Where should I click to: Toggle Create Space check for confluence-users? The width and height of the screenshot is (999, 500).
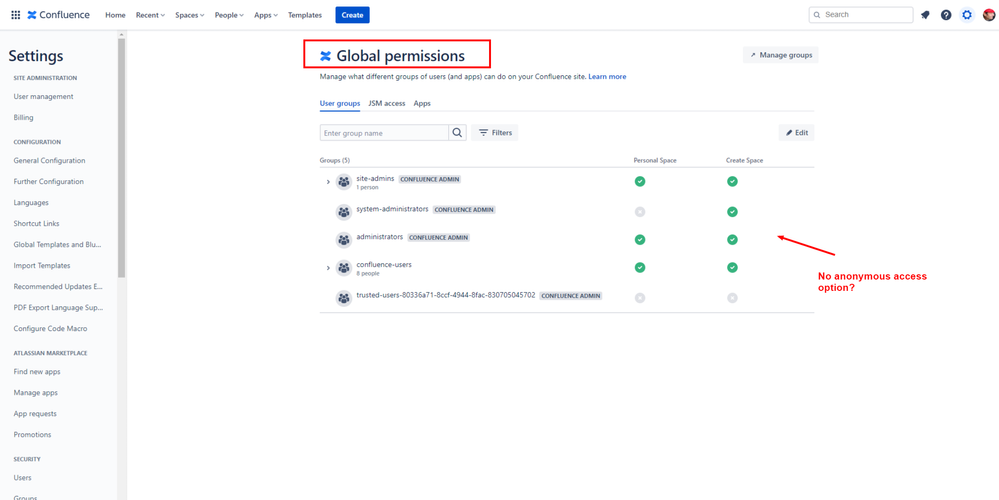(733, 268)
